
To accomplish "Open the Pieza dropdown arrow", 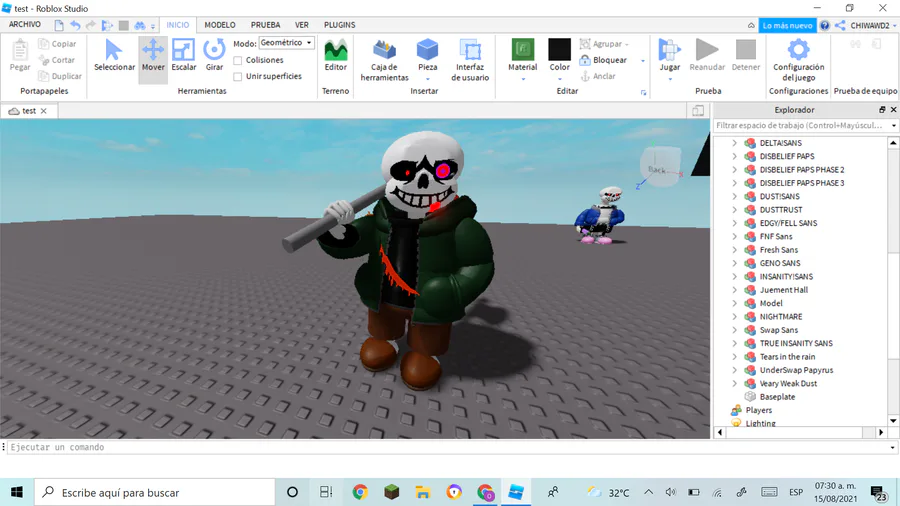I will click(428, 79).
